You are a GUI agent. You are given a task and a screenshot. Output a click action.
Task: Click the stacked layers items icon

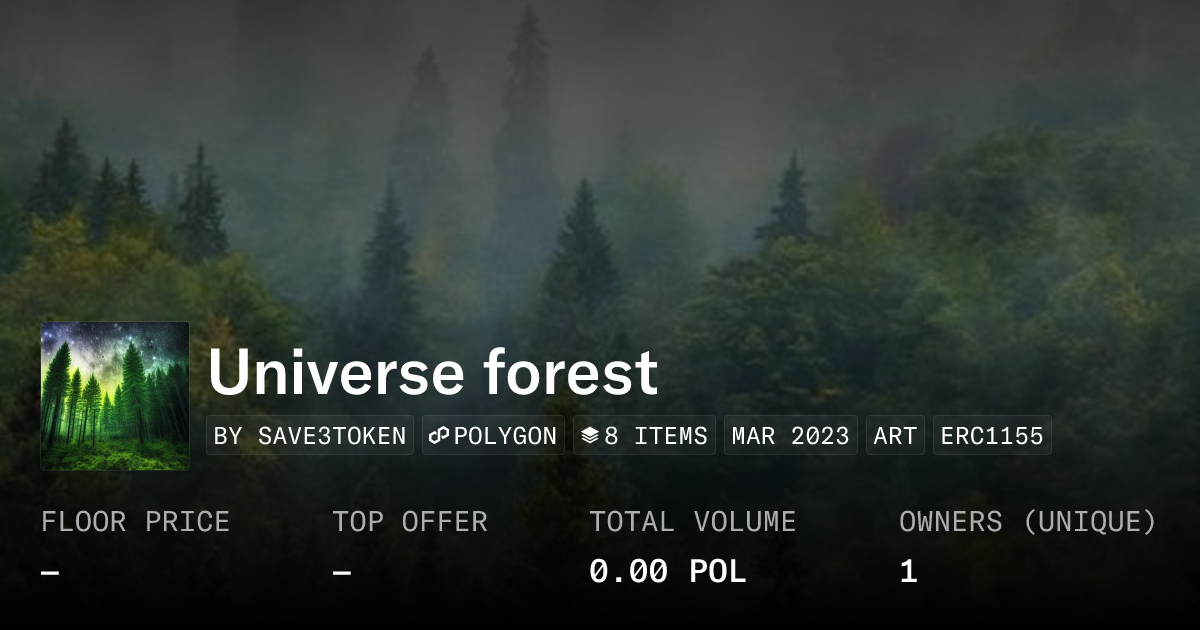pos(590,436)
